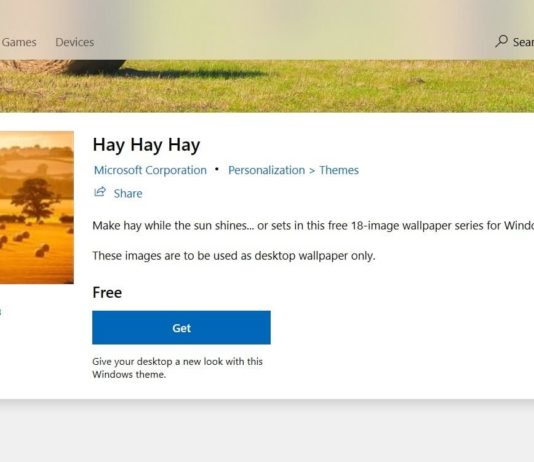The height and width of the screenshot is (462, 534).
Task: Click the Hay Hay Hay theme thumbnail
Action: click(36, 207)
